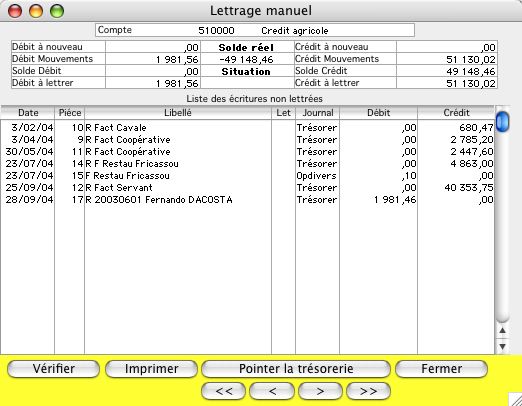Click the Libellé column header
Viewport: 522px width, 406px height.
[178, 113]
